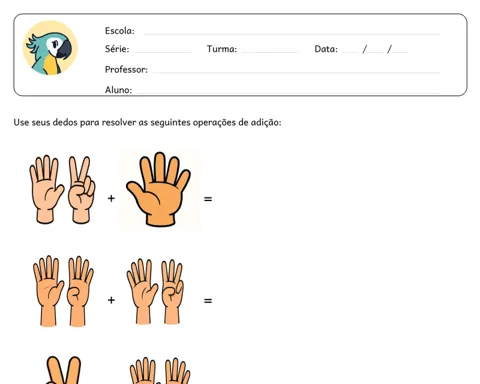Click the Professor blank line
Image resolution: width=480 pixels, height=384 pixels.
(296, 72)
